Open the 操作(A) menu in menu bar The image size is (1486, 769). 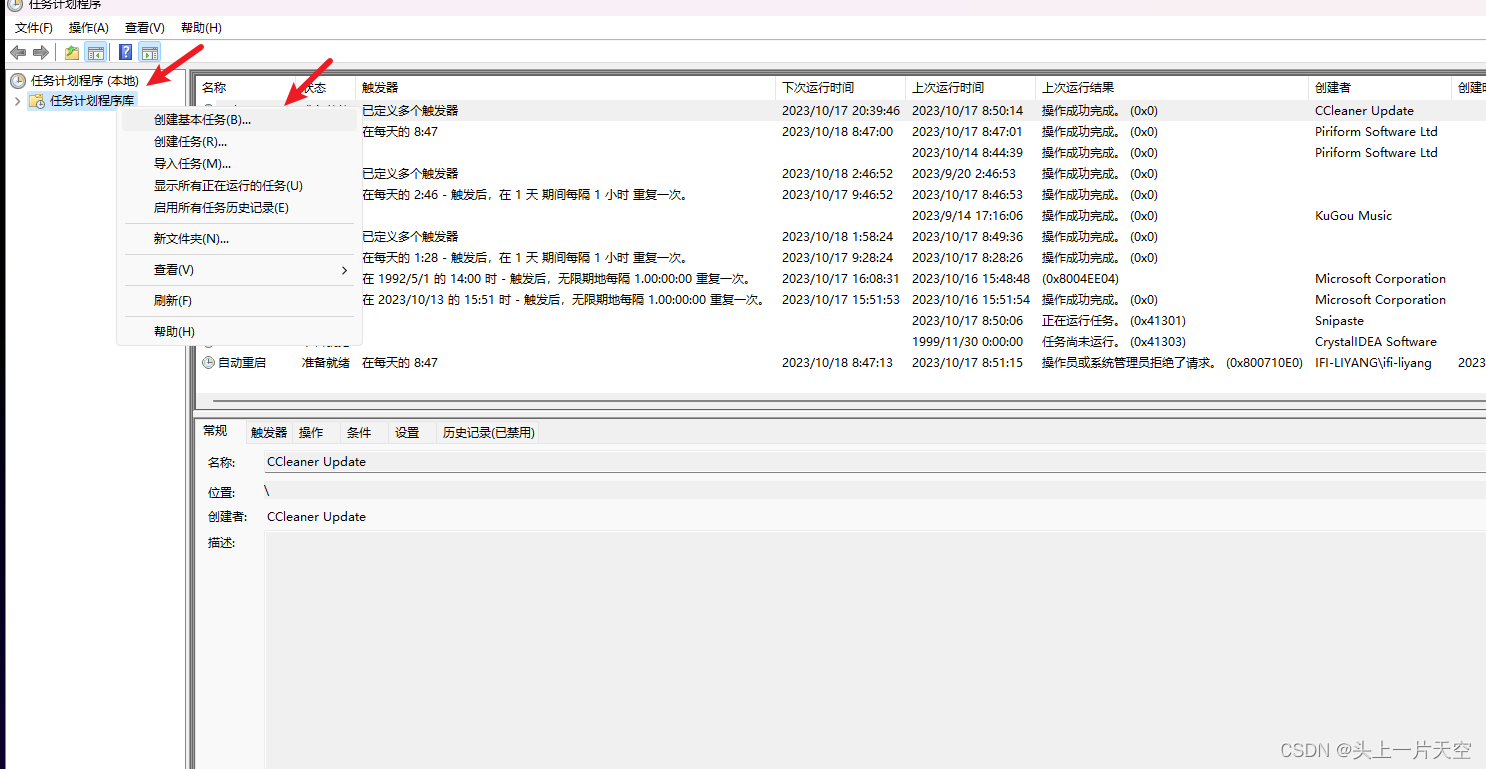click(x=89, y=28)
